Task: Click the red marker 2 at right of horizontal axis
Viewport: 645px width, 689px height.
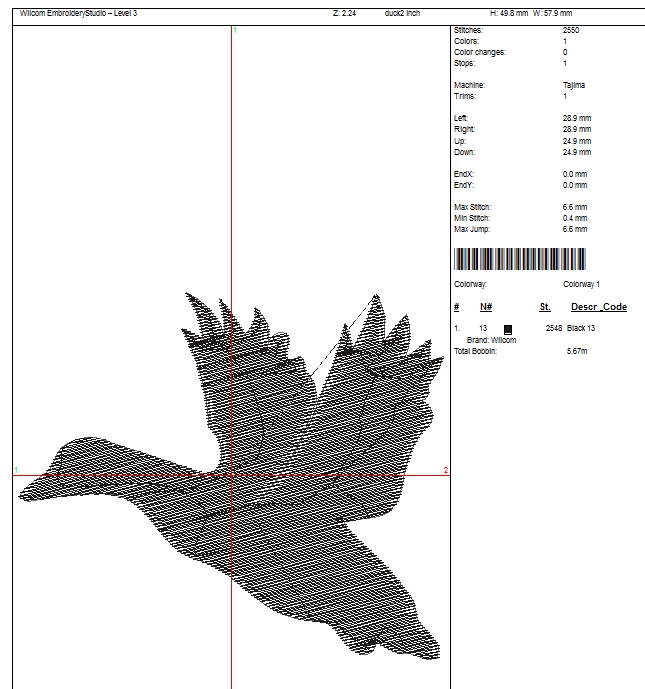Action: (x=445, y=470)
